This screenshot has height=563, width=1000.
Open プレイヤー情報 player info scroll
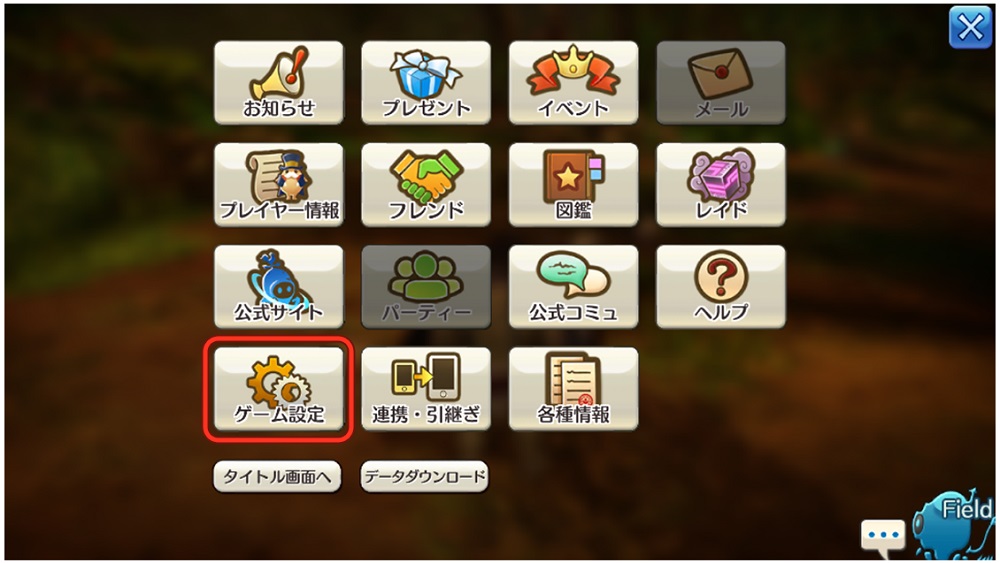coord(279,184)
